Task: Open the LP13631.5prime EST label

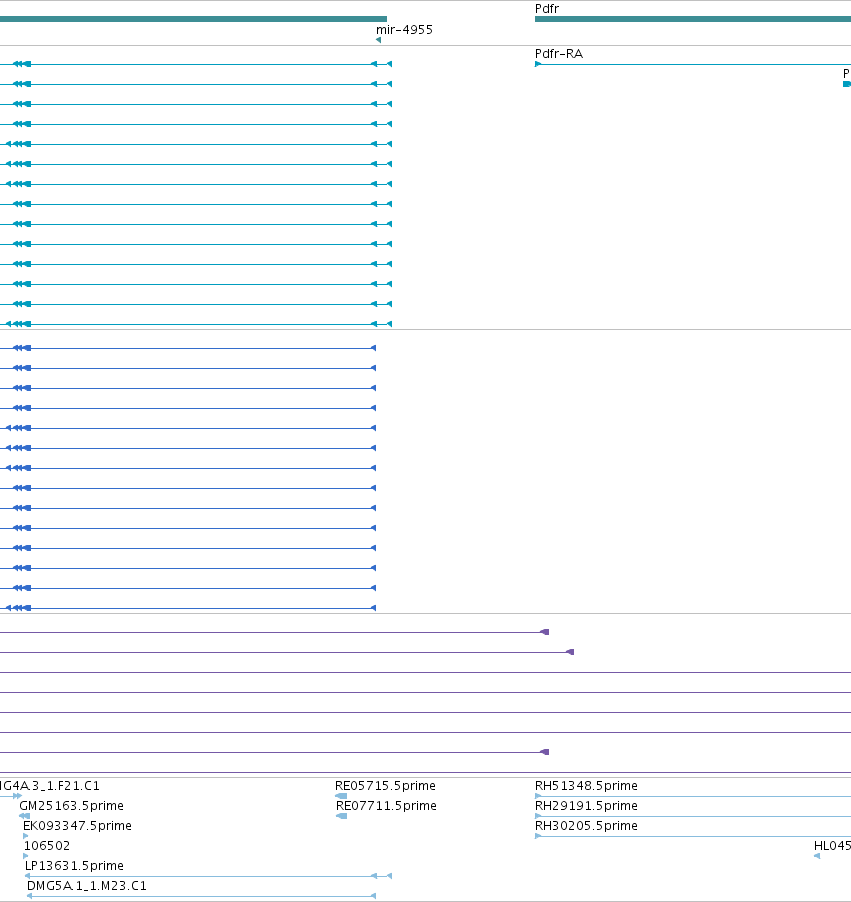Action: pos(74,866)
